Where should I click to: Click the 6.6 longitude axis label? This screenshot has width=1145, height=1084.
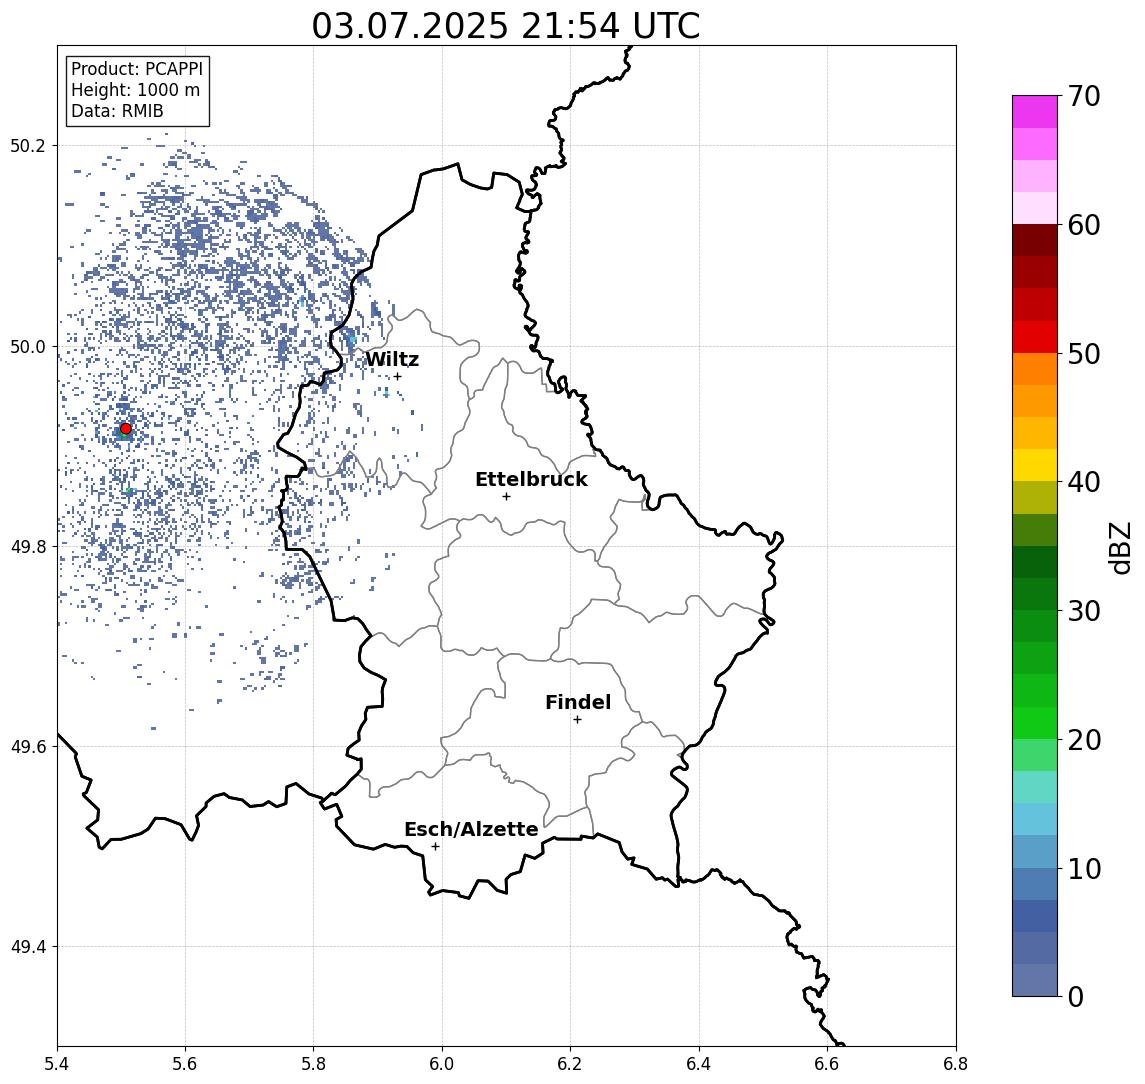tap(827, 1064)
